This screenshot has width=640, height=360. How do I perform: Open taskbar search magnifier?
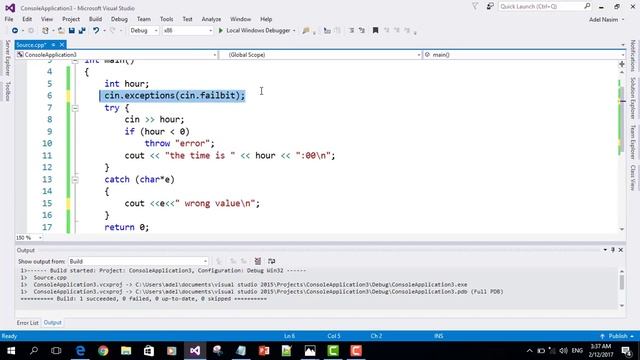(34, 351)
